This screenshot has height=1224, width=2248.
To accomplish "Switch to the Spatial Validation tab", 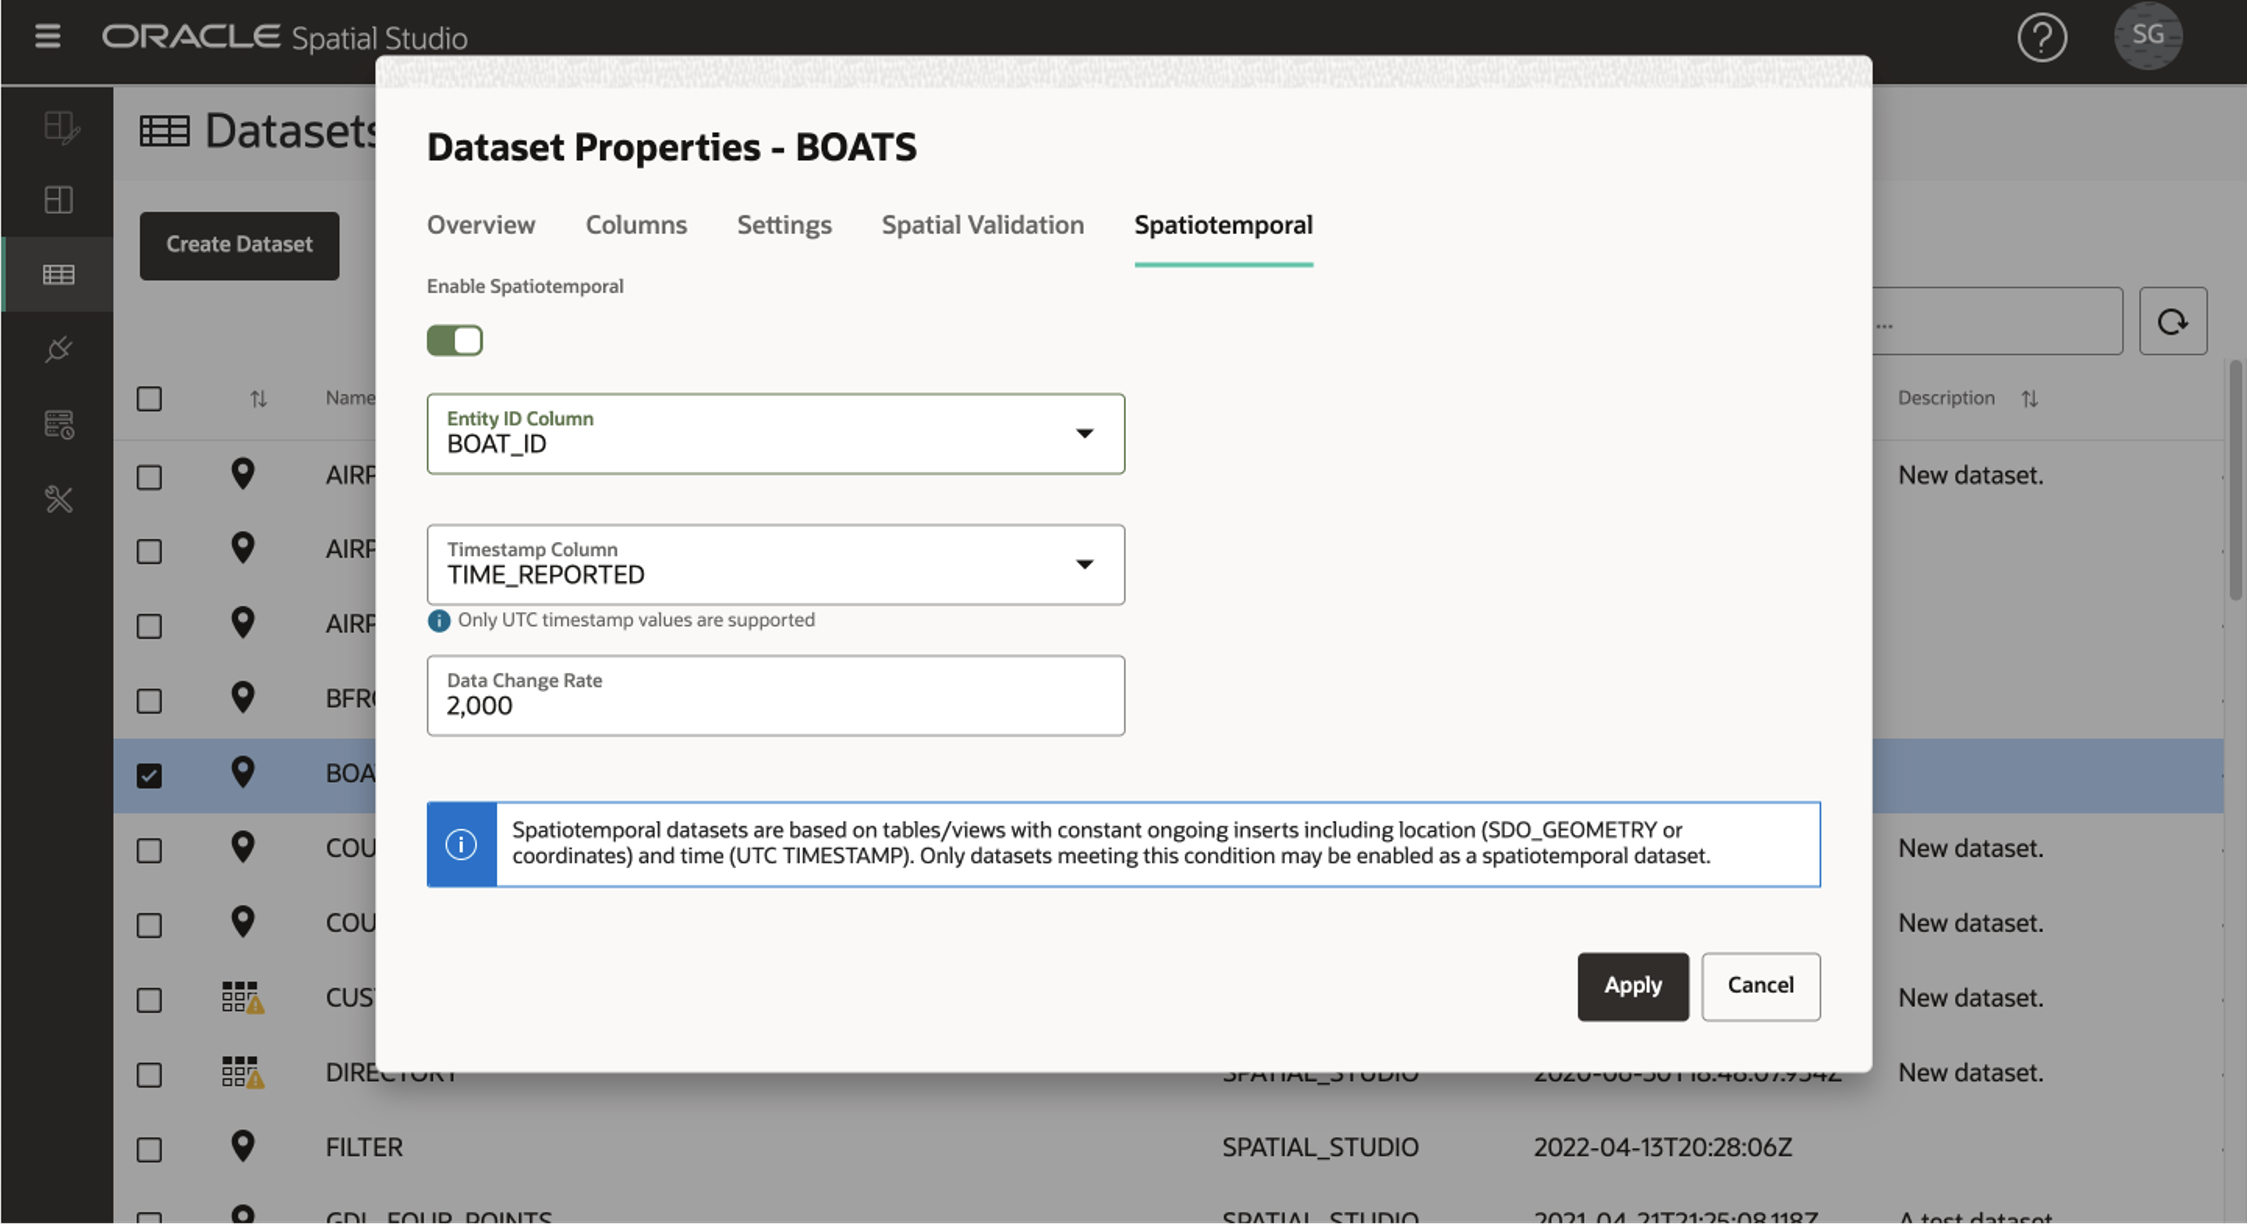I will [x=982, y=225].
